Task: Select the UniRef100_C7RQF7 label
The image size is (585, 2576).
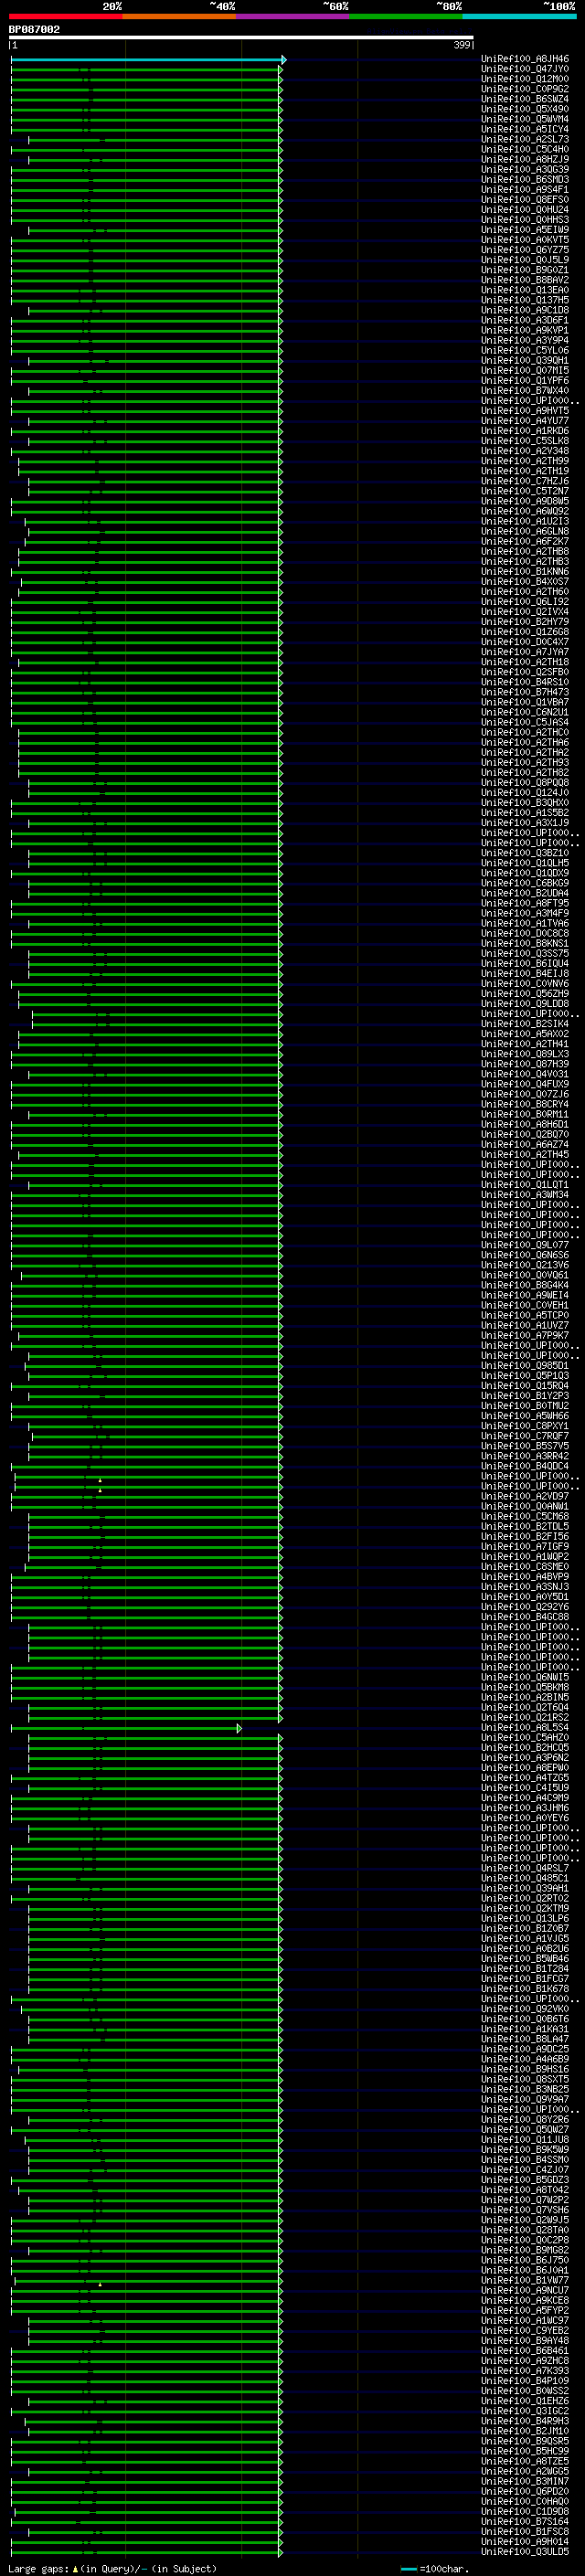Action: (x=525, y=1436)
